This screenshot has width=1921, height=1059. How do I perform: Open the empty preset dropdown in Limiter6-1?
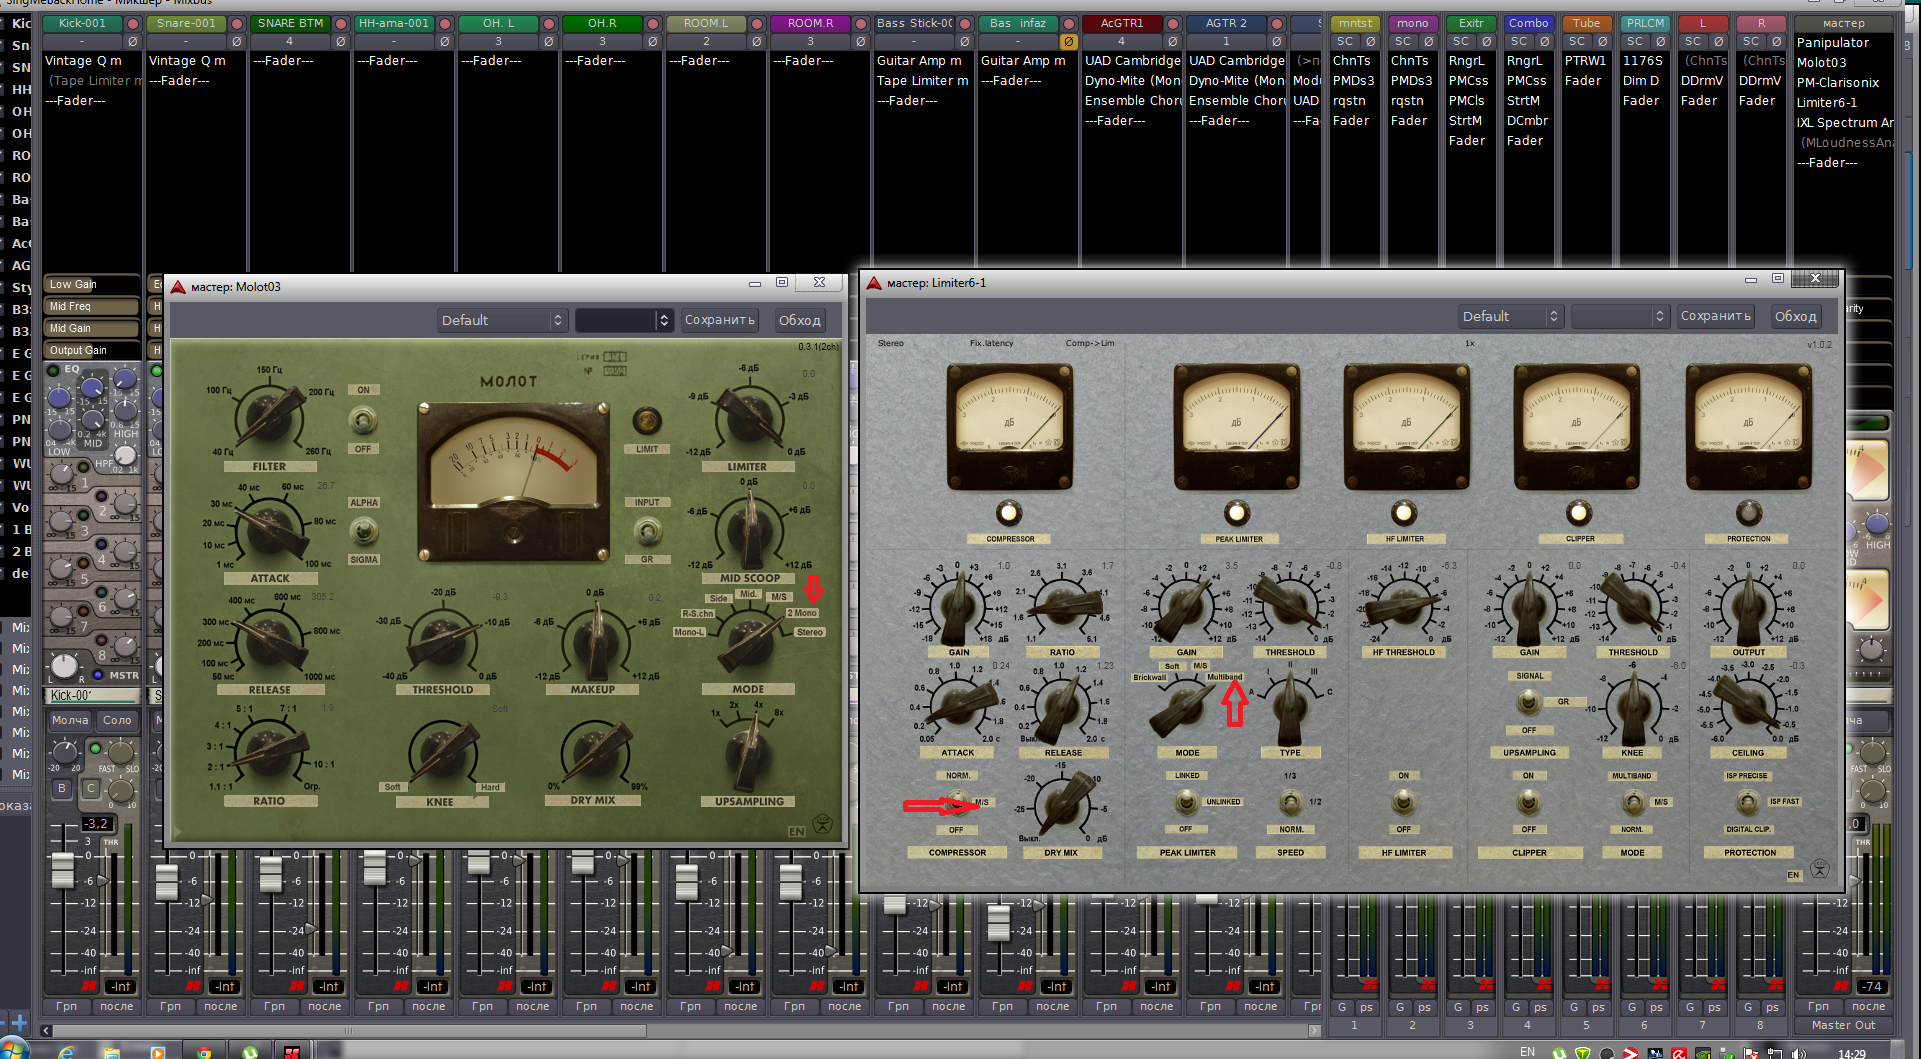(x=1619, y=316)
